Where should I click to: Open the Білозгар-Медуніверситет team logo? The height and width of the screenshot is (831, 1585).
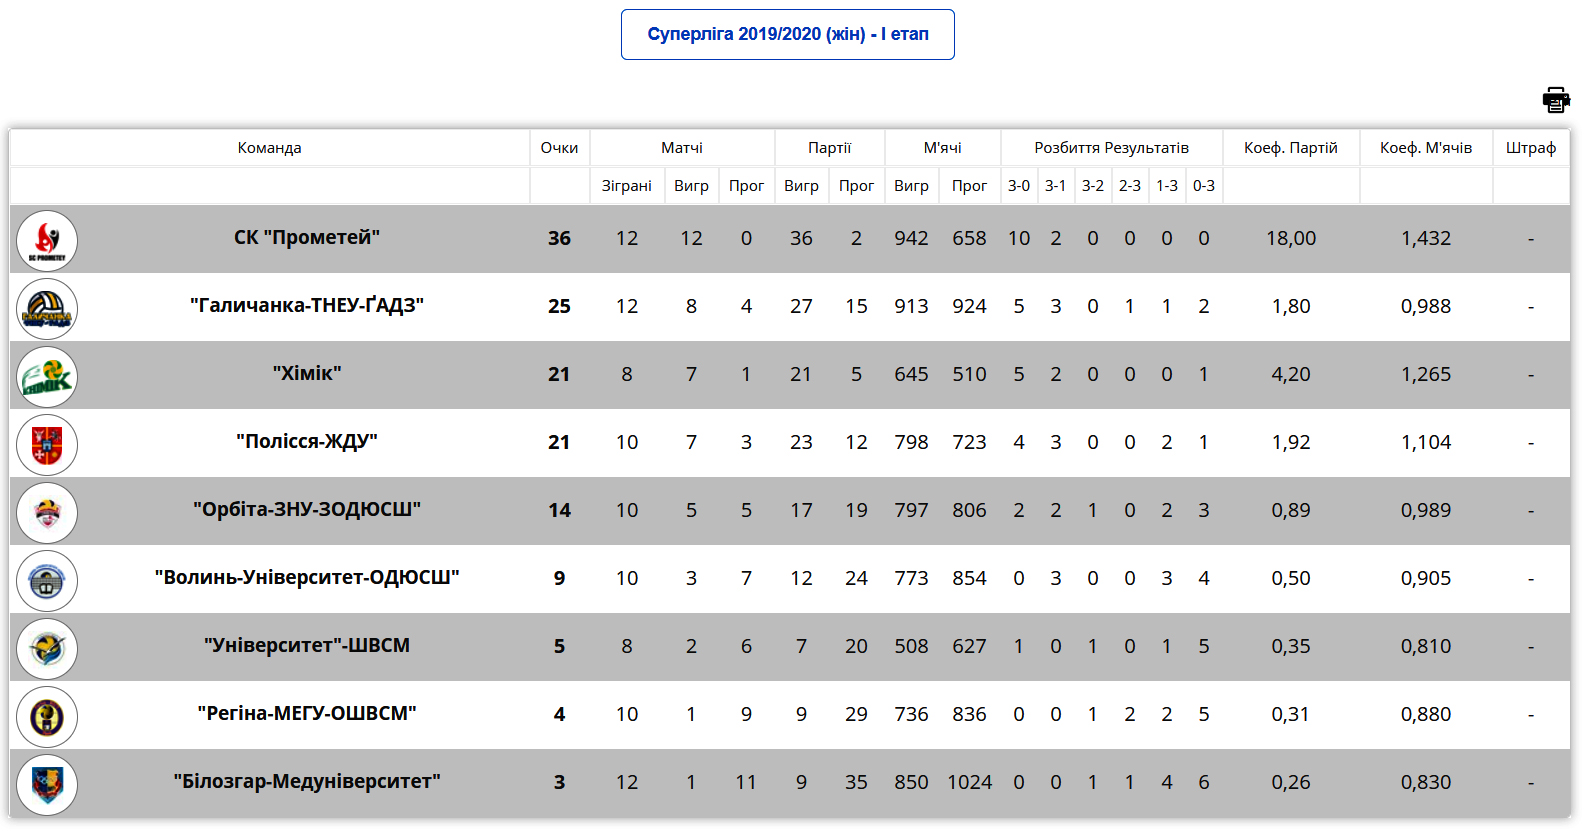47,785
